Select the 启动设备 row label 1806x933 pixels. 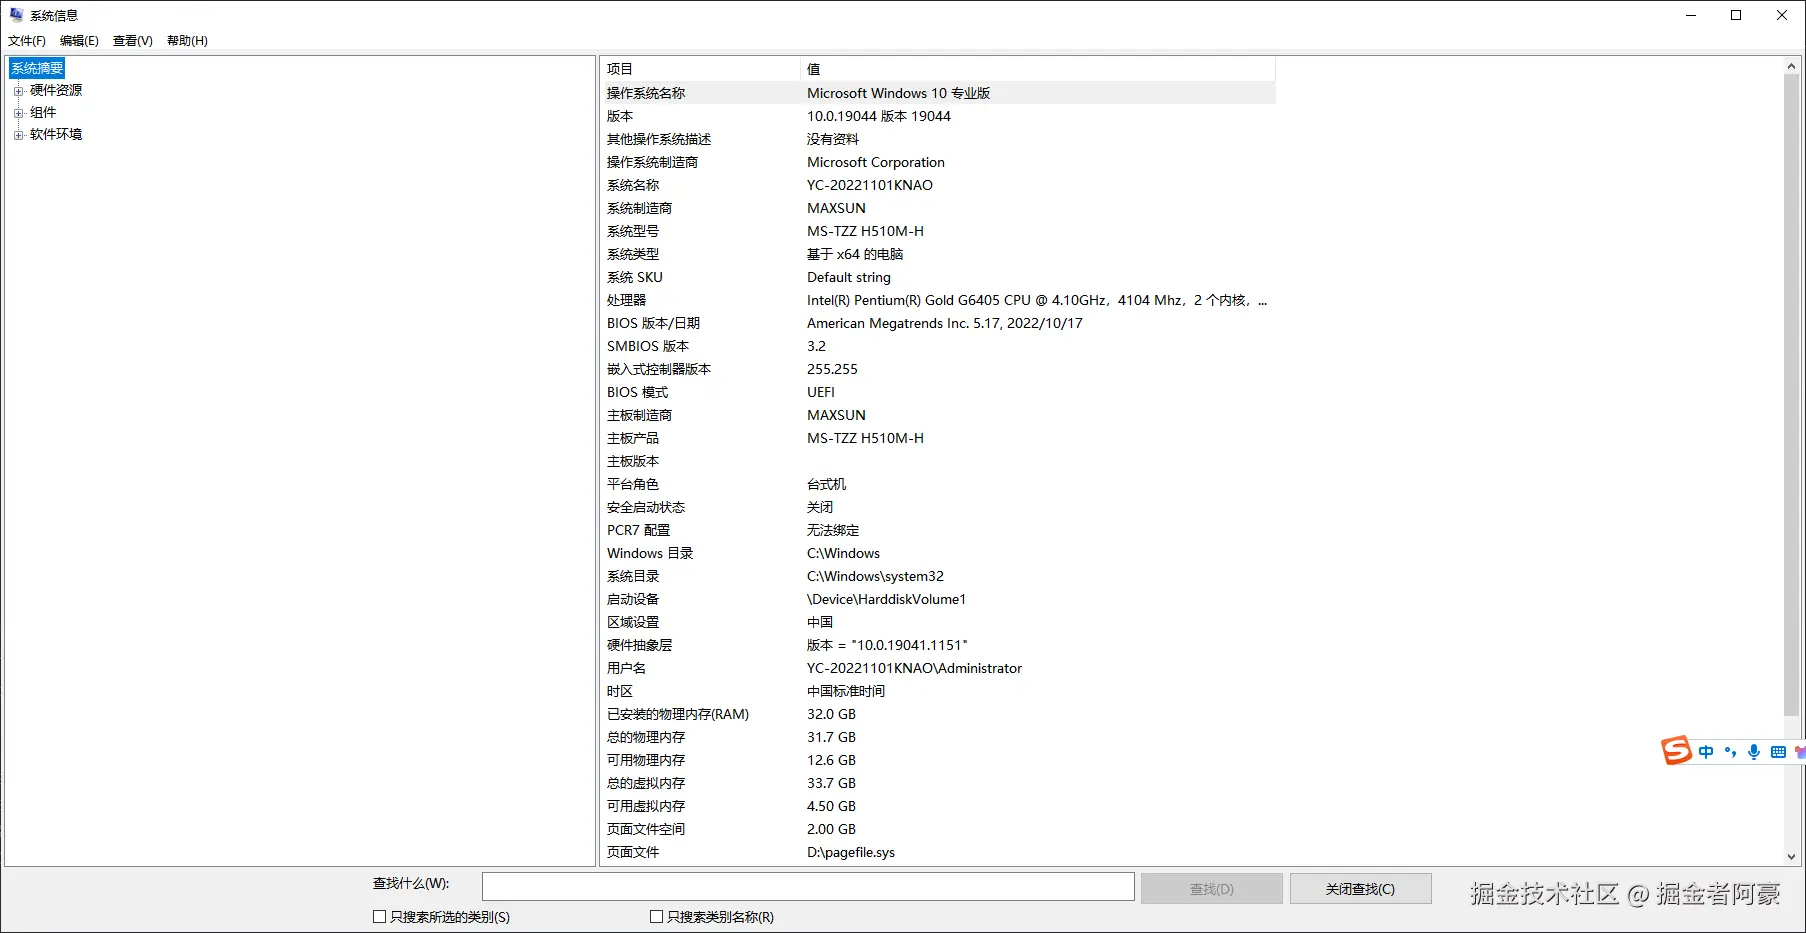coord(633,599)
